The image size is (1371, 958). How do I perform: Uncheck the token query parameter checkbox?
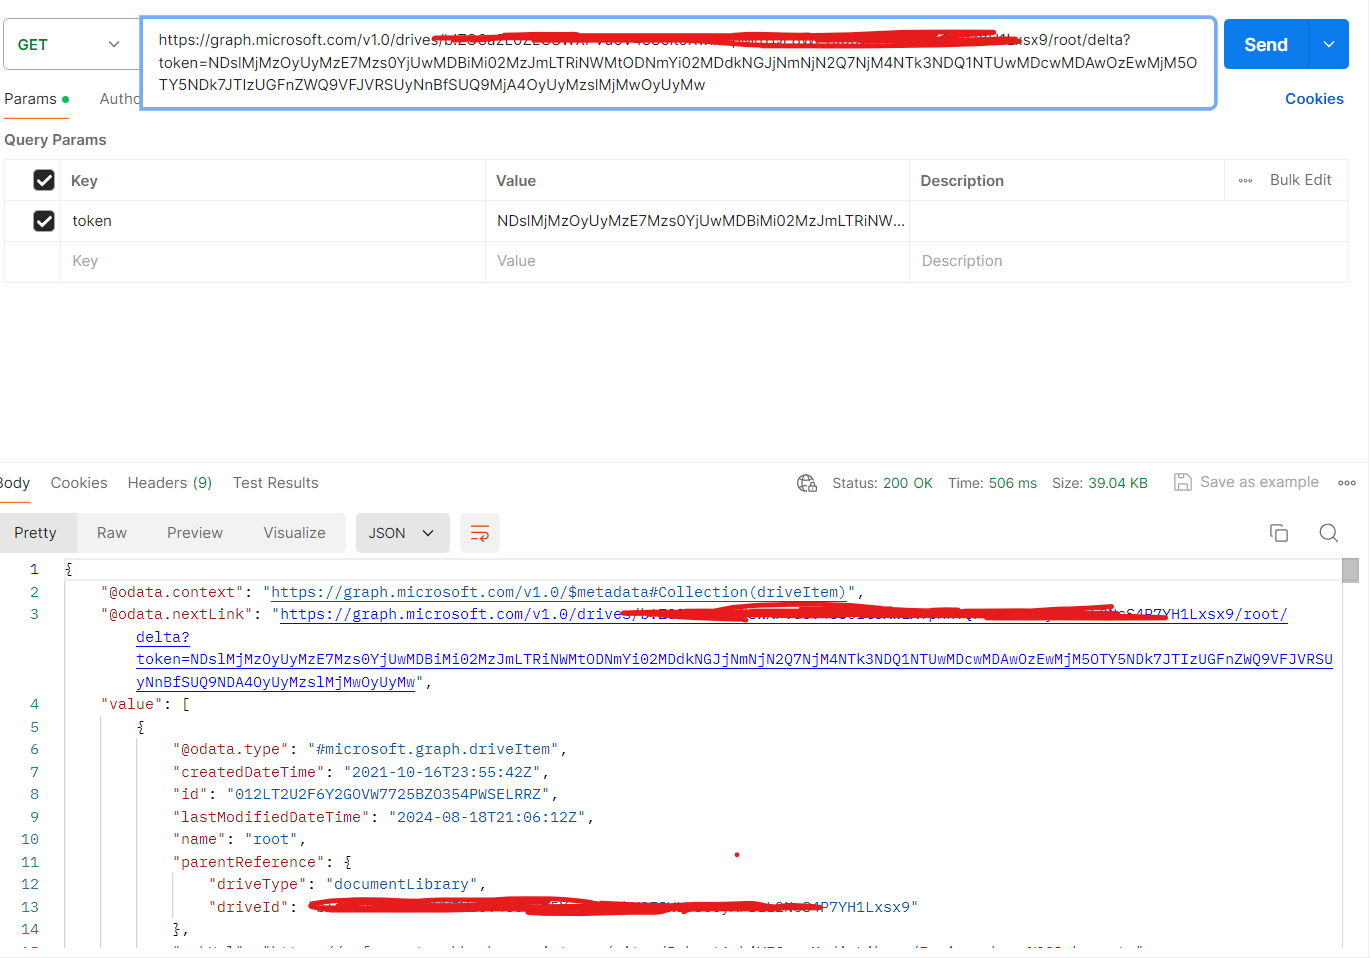pos(44,220)
